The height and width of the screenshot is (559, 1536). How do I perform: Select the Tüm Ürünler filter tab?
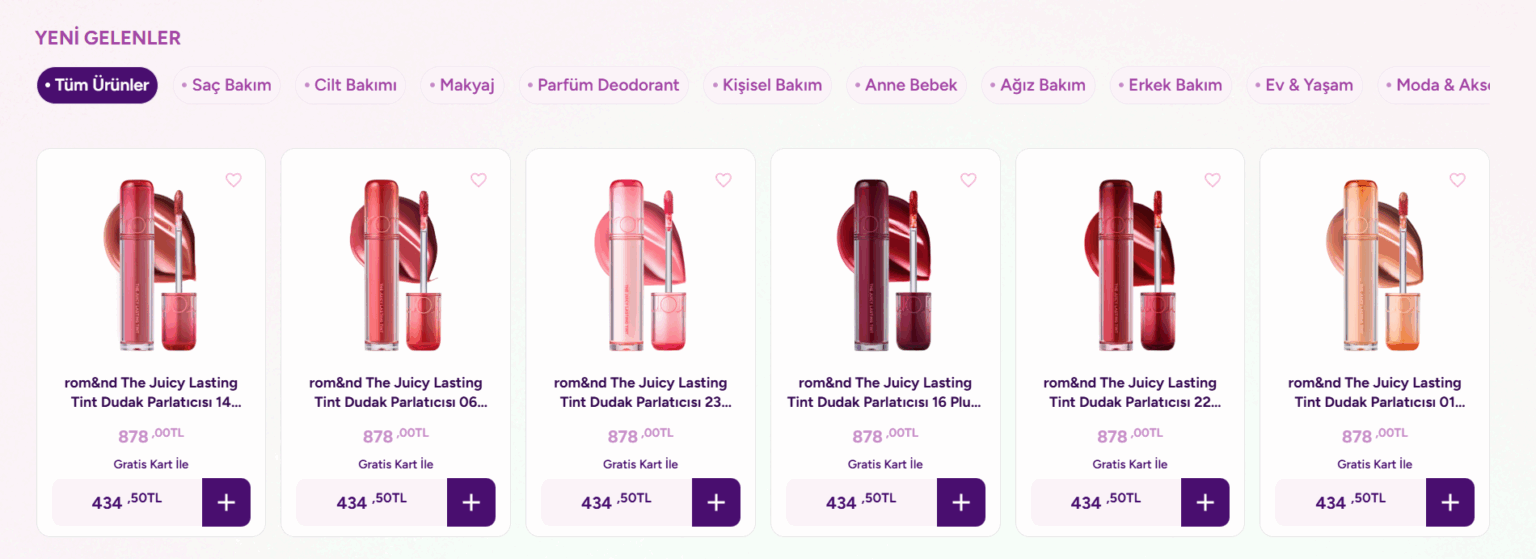(97, 85)
